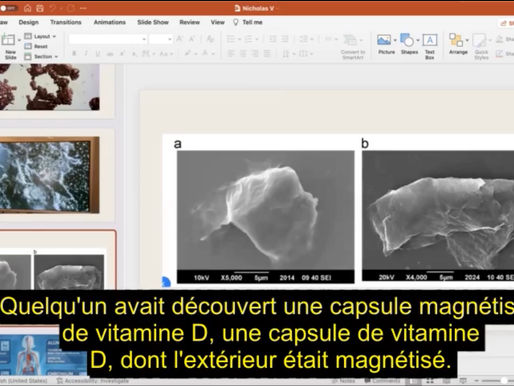Click the increase indent icon
The width and height of the screenshot is (514, 386).
click(x=285, y=39)
